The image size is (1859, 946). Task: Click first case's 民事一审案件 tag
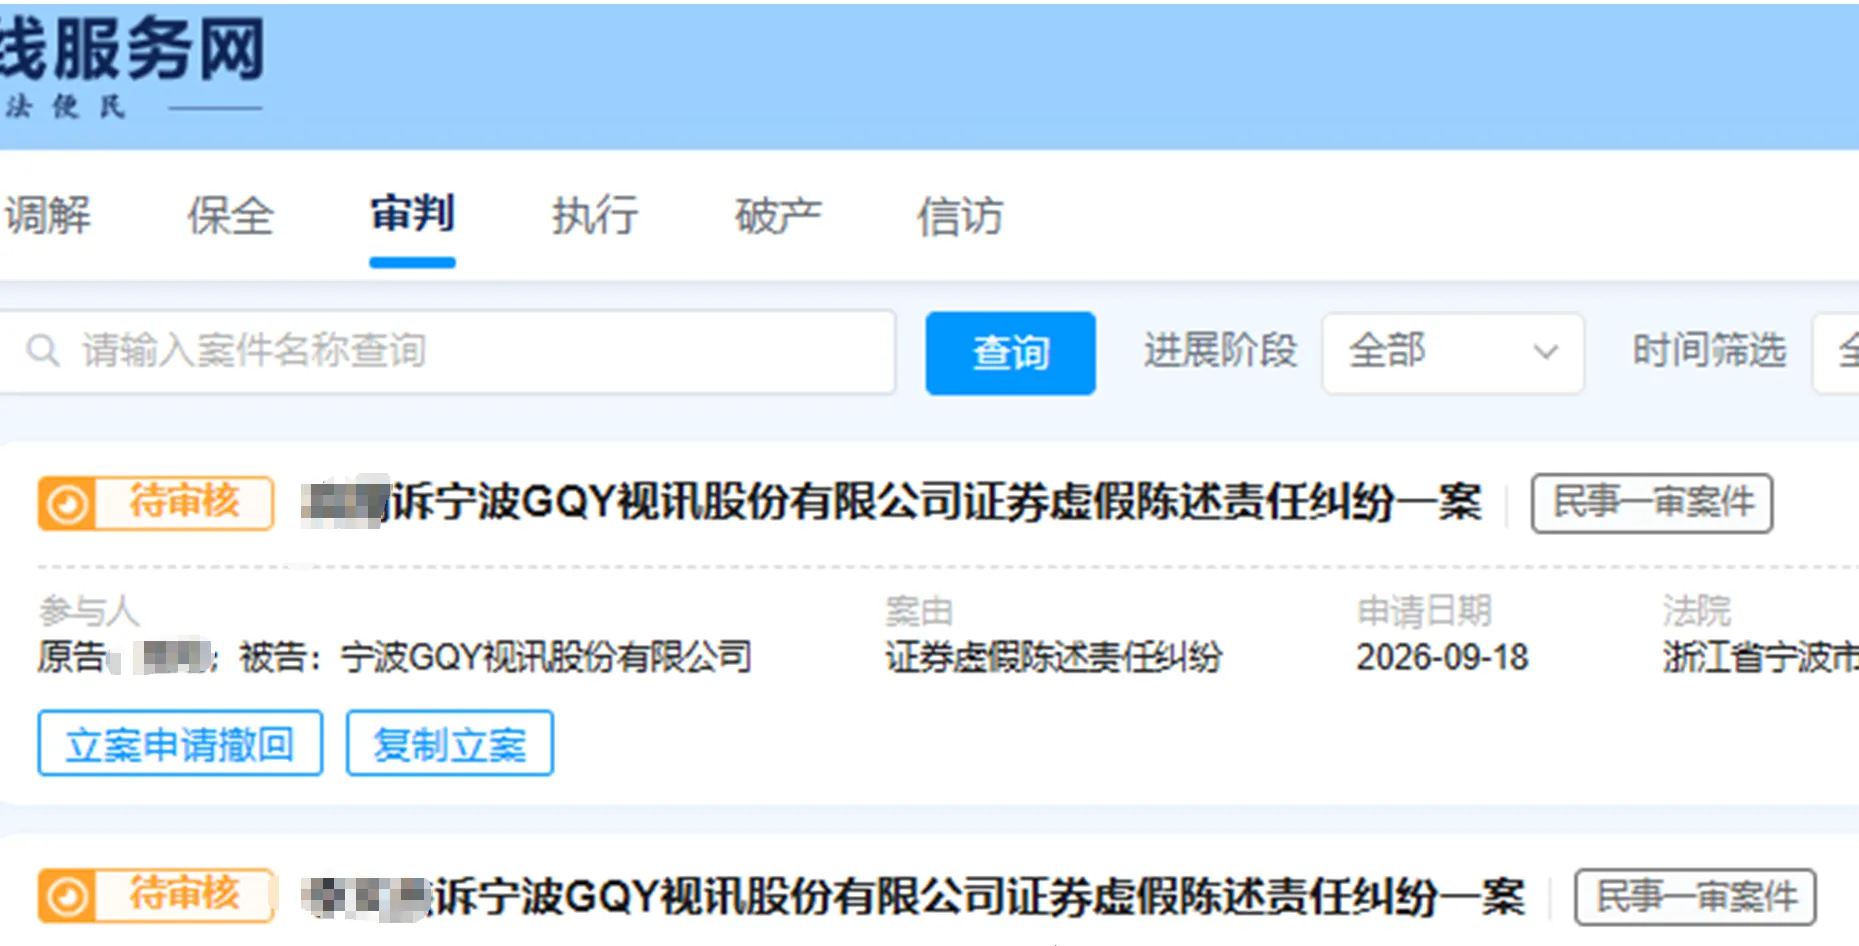pos(1652,503)
